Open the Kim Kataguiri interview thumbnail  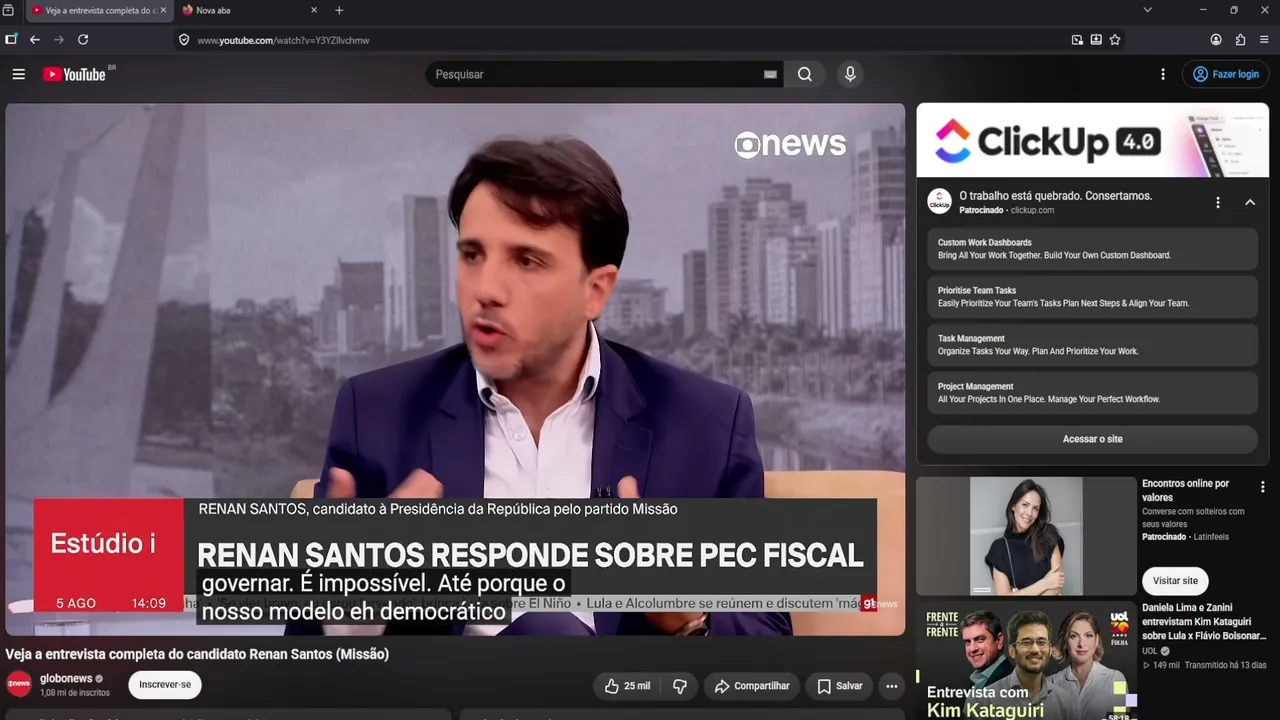point(1026,660)
